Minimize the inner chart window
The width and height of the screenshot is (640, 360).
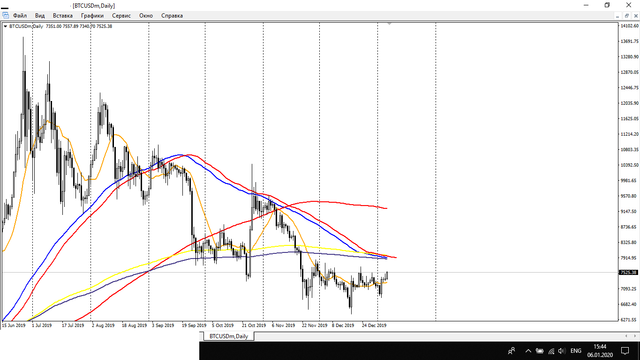(618, 16)
